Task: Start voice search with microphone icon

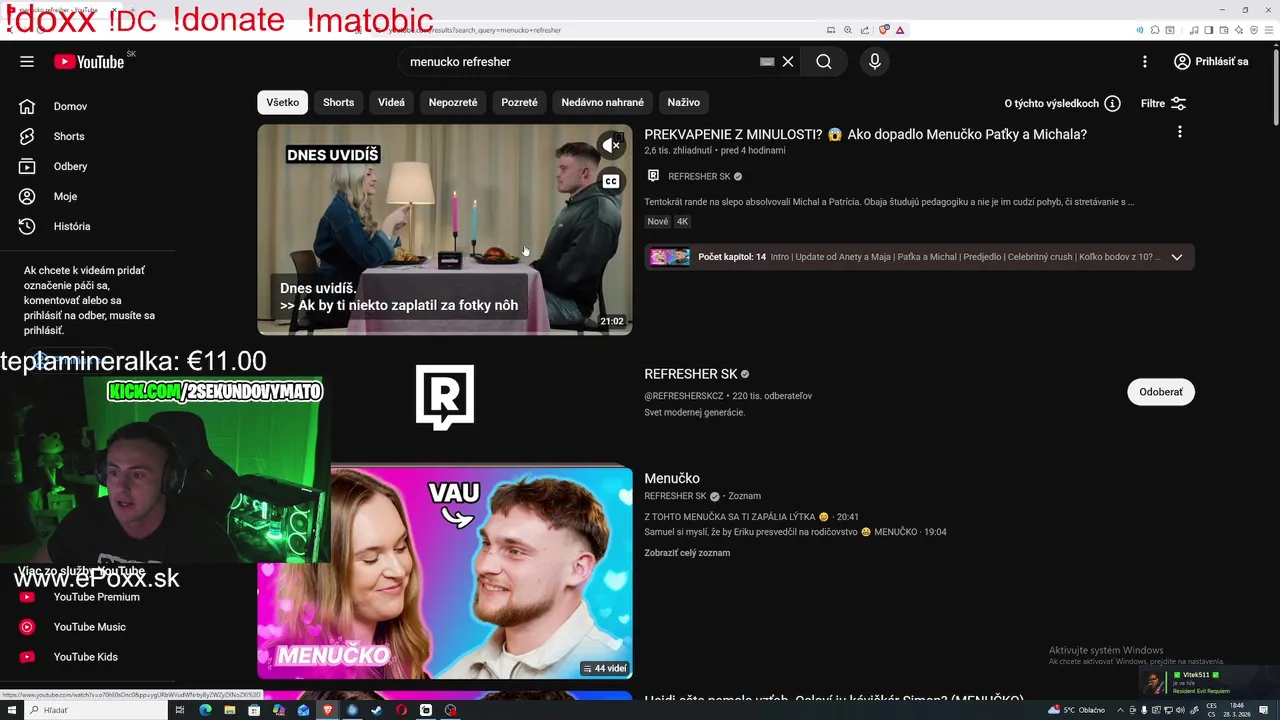Action: (875, 61)
